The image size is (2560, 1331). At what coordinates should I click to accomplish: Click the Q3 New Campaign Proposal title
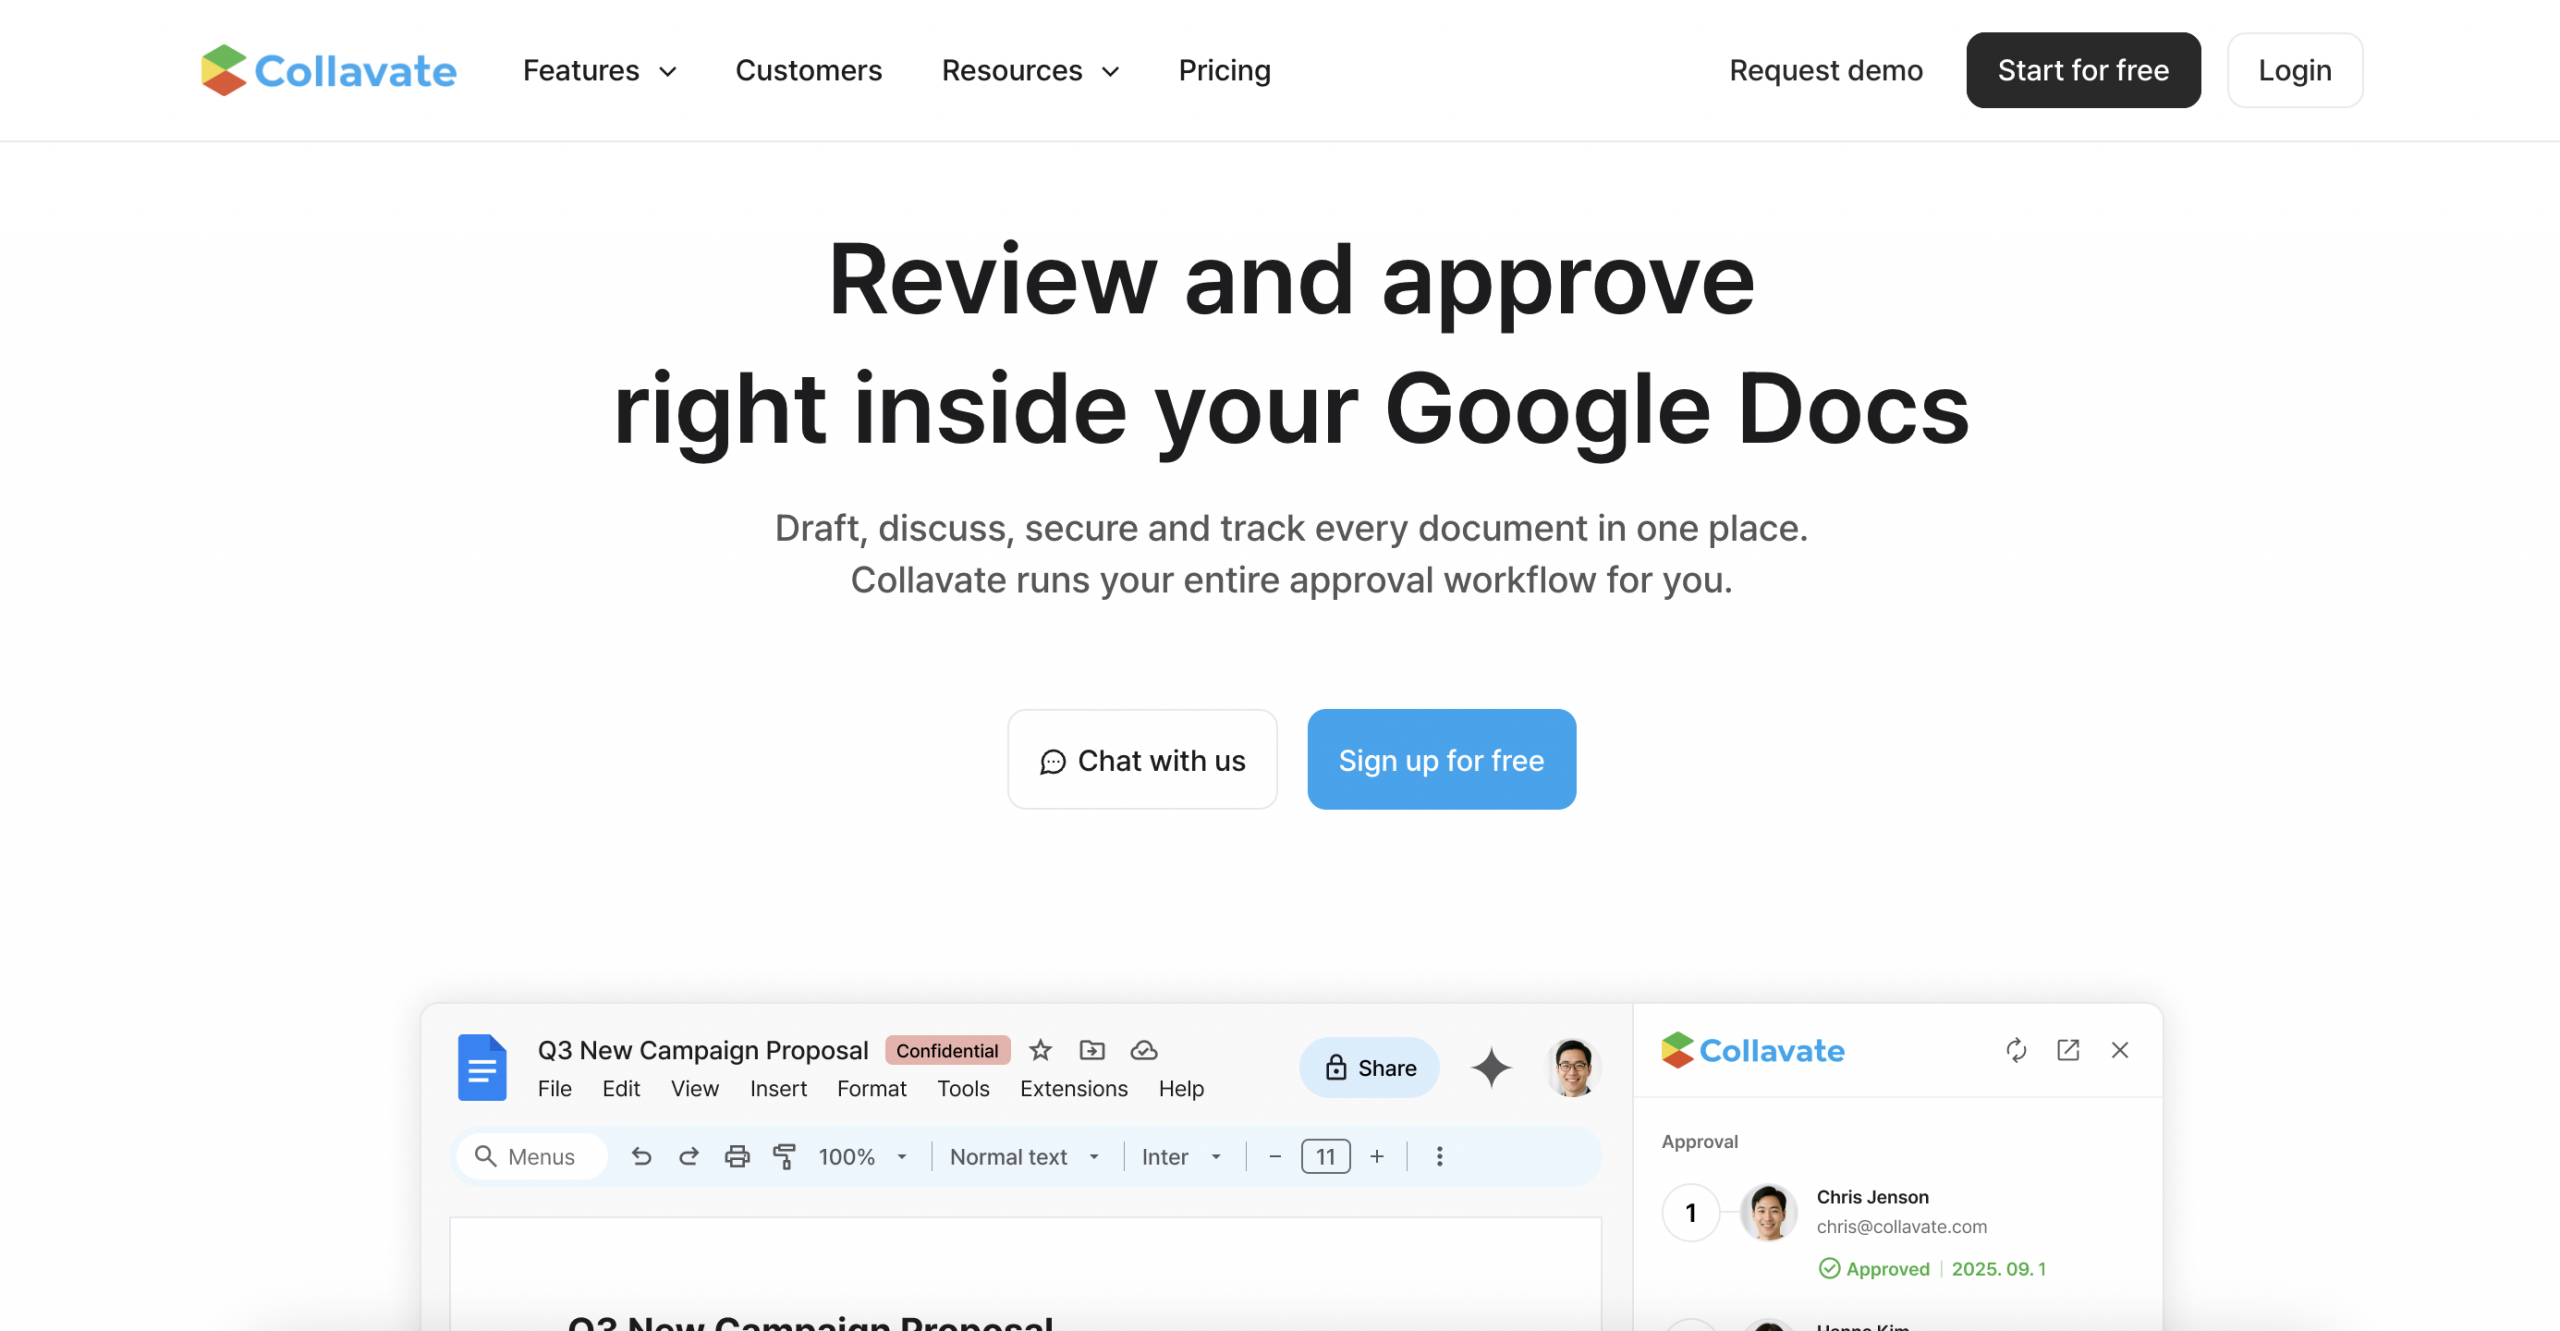click(x=703, y=1050)
